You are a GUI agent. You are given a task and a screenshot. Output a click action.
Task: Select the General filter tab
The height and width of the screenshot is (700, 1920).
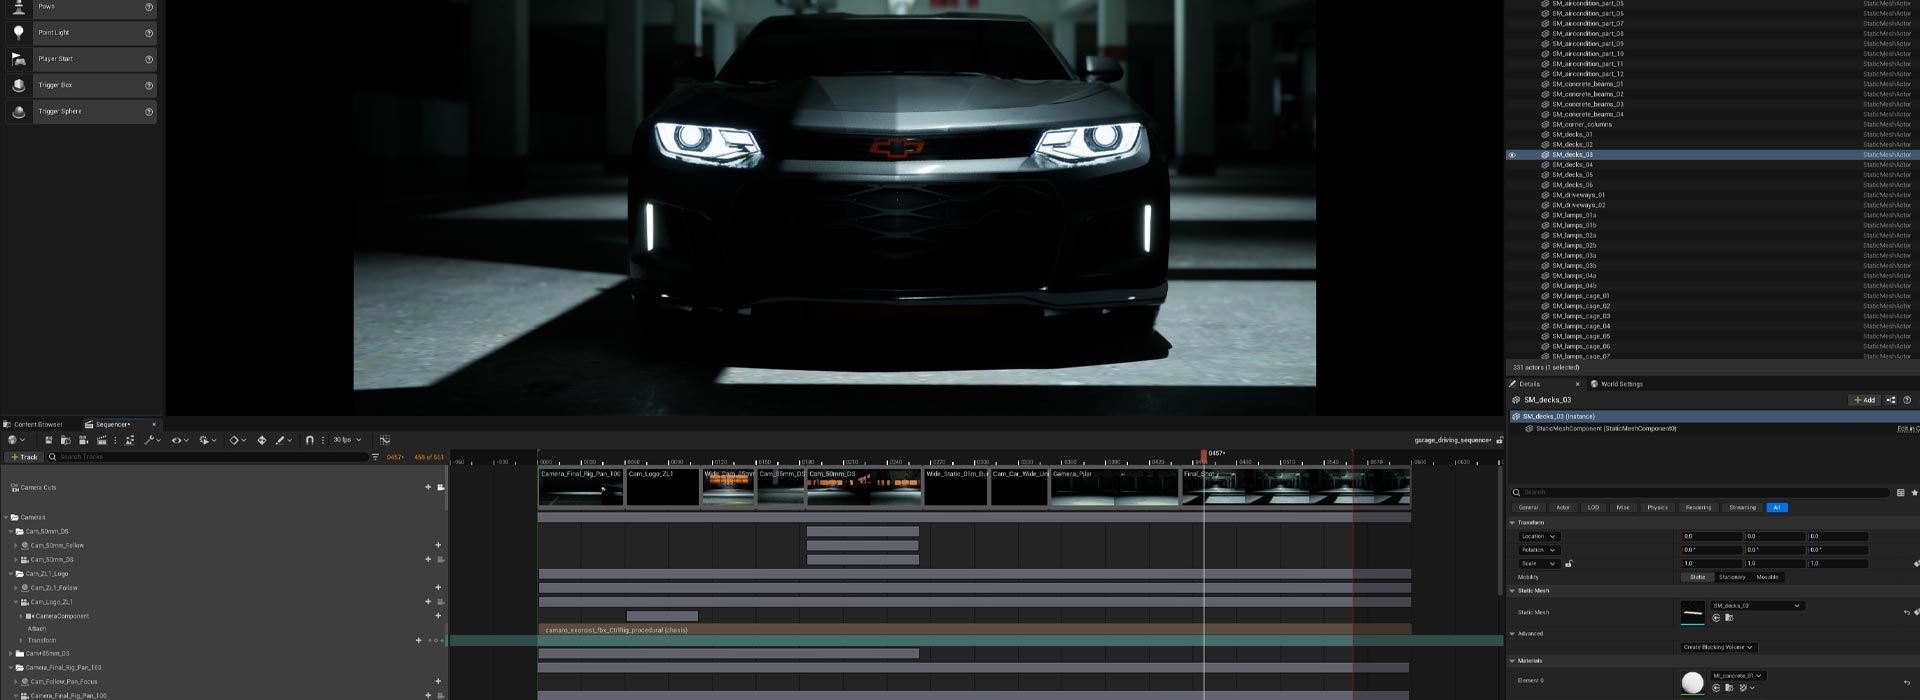pyautogui.click(x=1528, y=508)
